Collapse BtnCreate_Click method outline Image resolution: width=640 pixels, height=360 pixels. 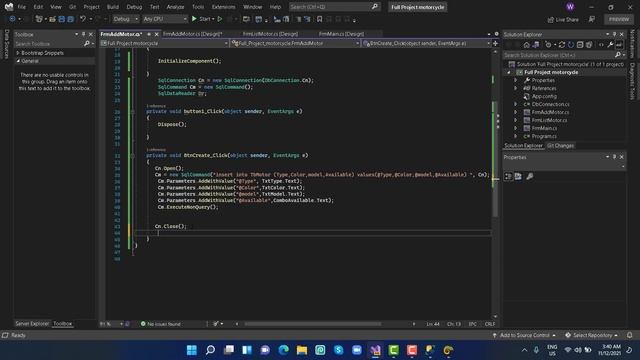132,155
